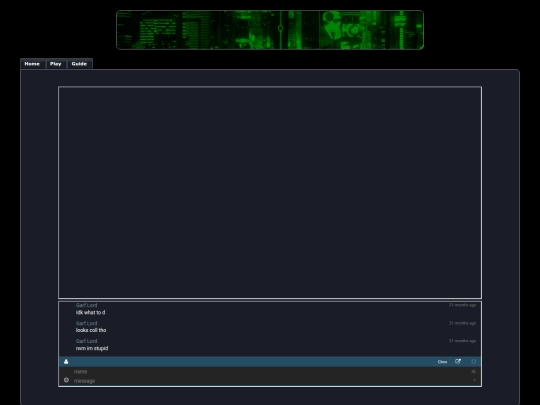The image size is (540, 405).
Task: Click the message "idk what to d"
Action: click(x=91, y=312)
